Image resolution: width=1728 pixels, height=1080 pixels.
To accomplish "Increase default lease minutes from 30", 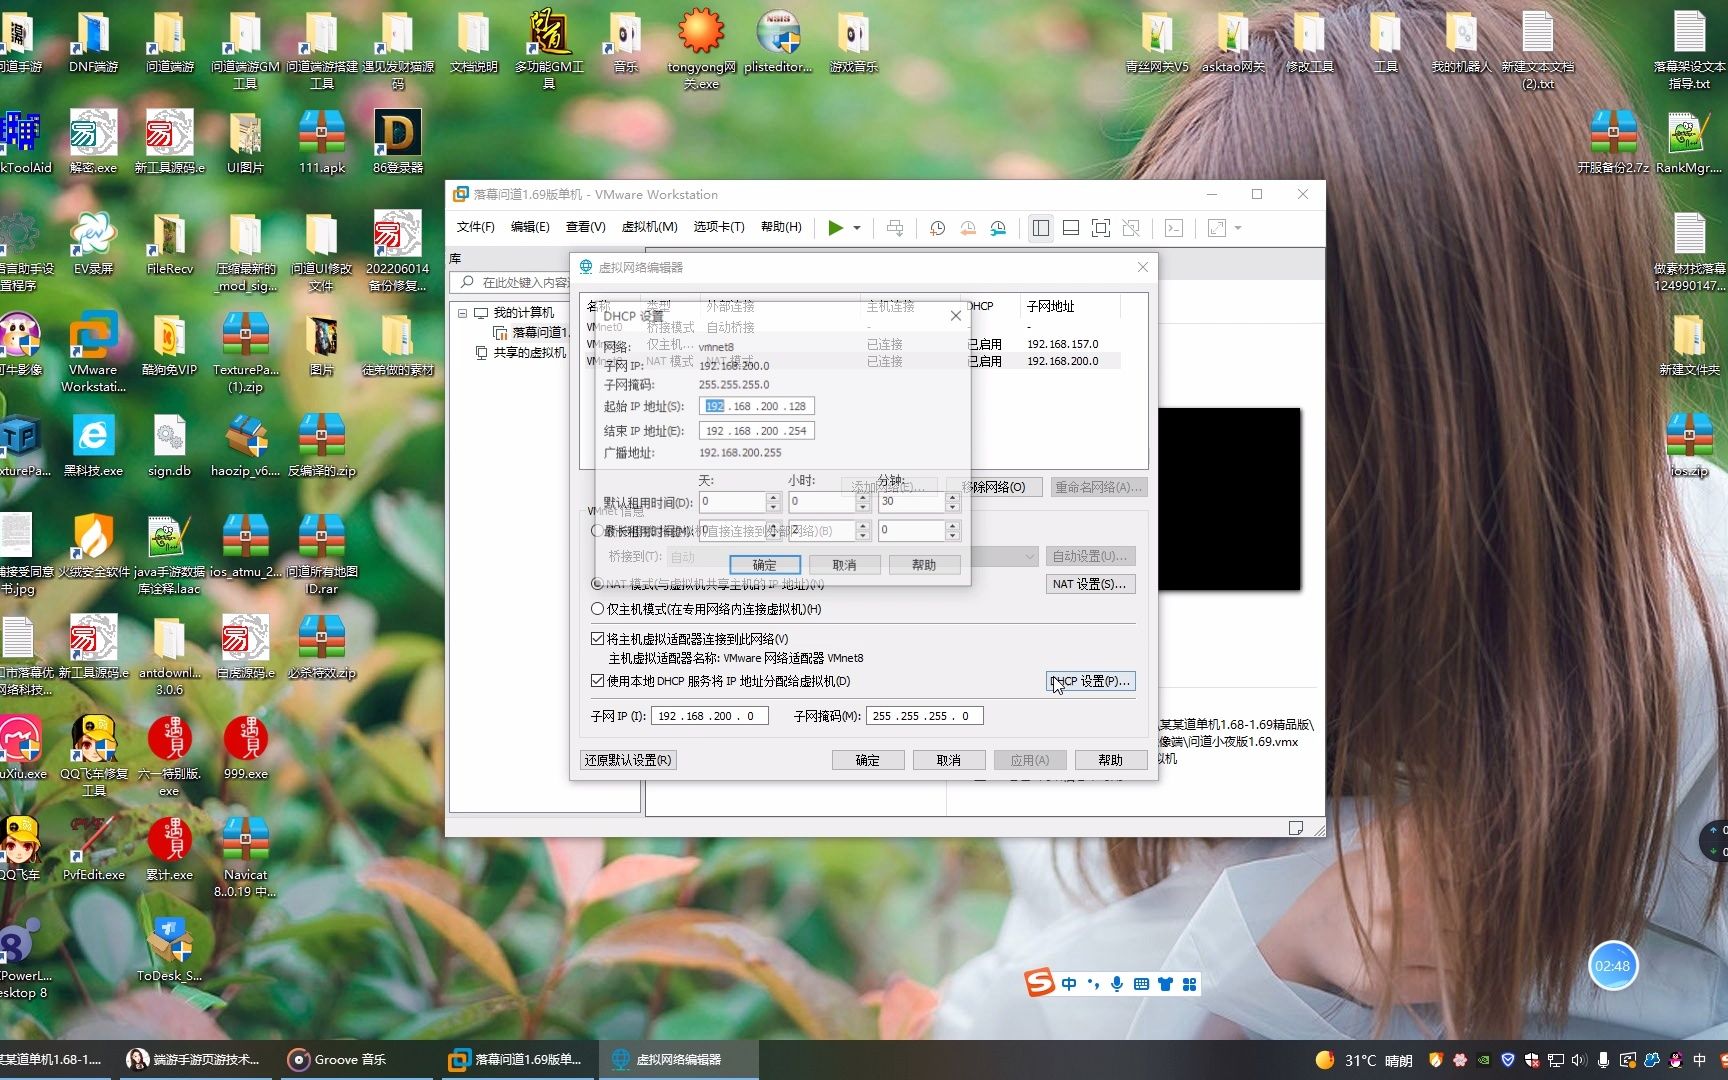I will [x=952, y=497].
